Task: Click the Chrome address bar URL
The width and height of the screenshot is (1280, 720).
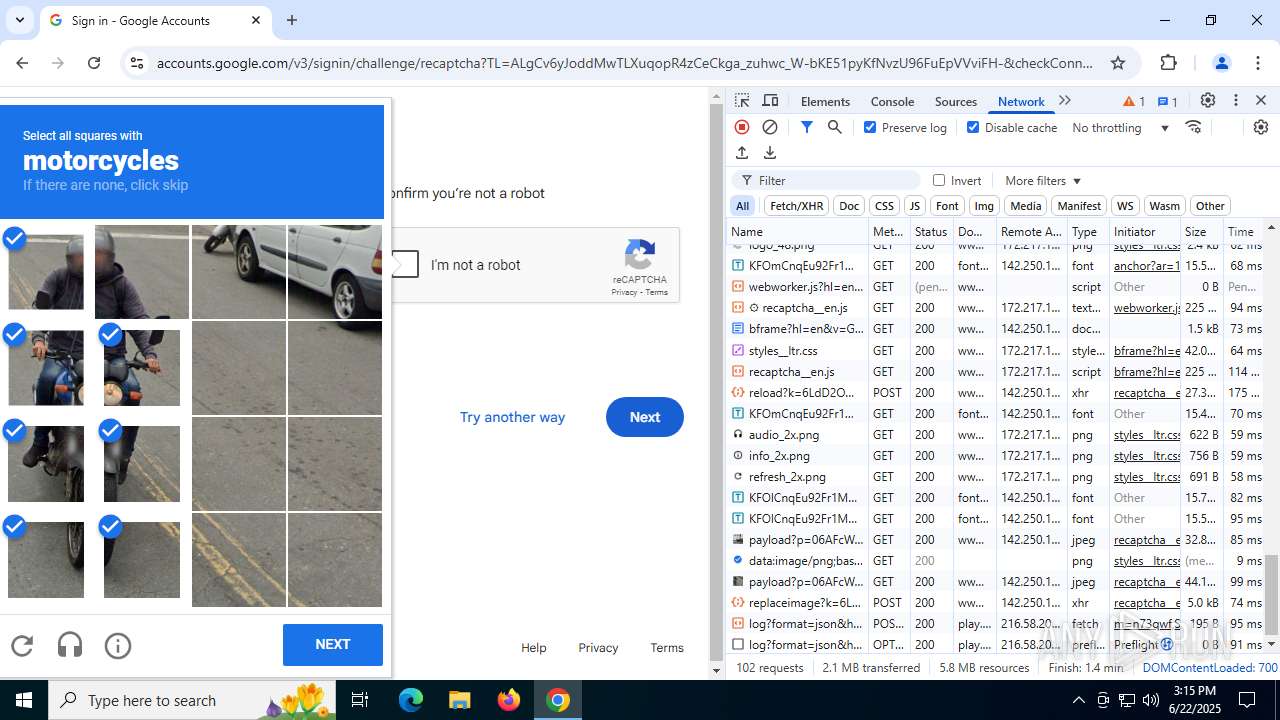Action: pyautogui.click(x=625, y=63)
